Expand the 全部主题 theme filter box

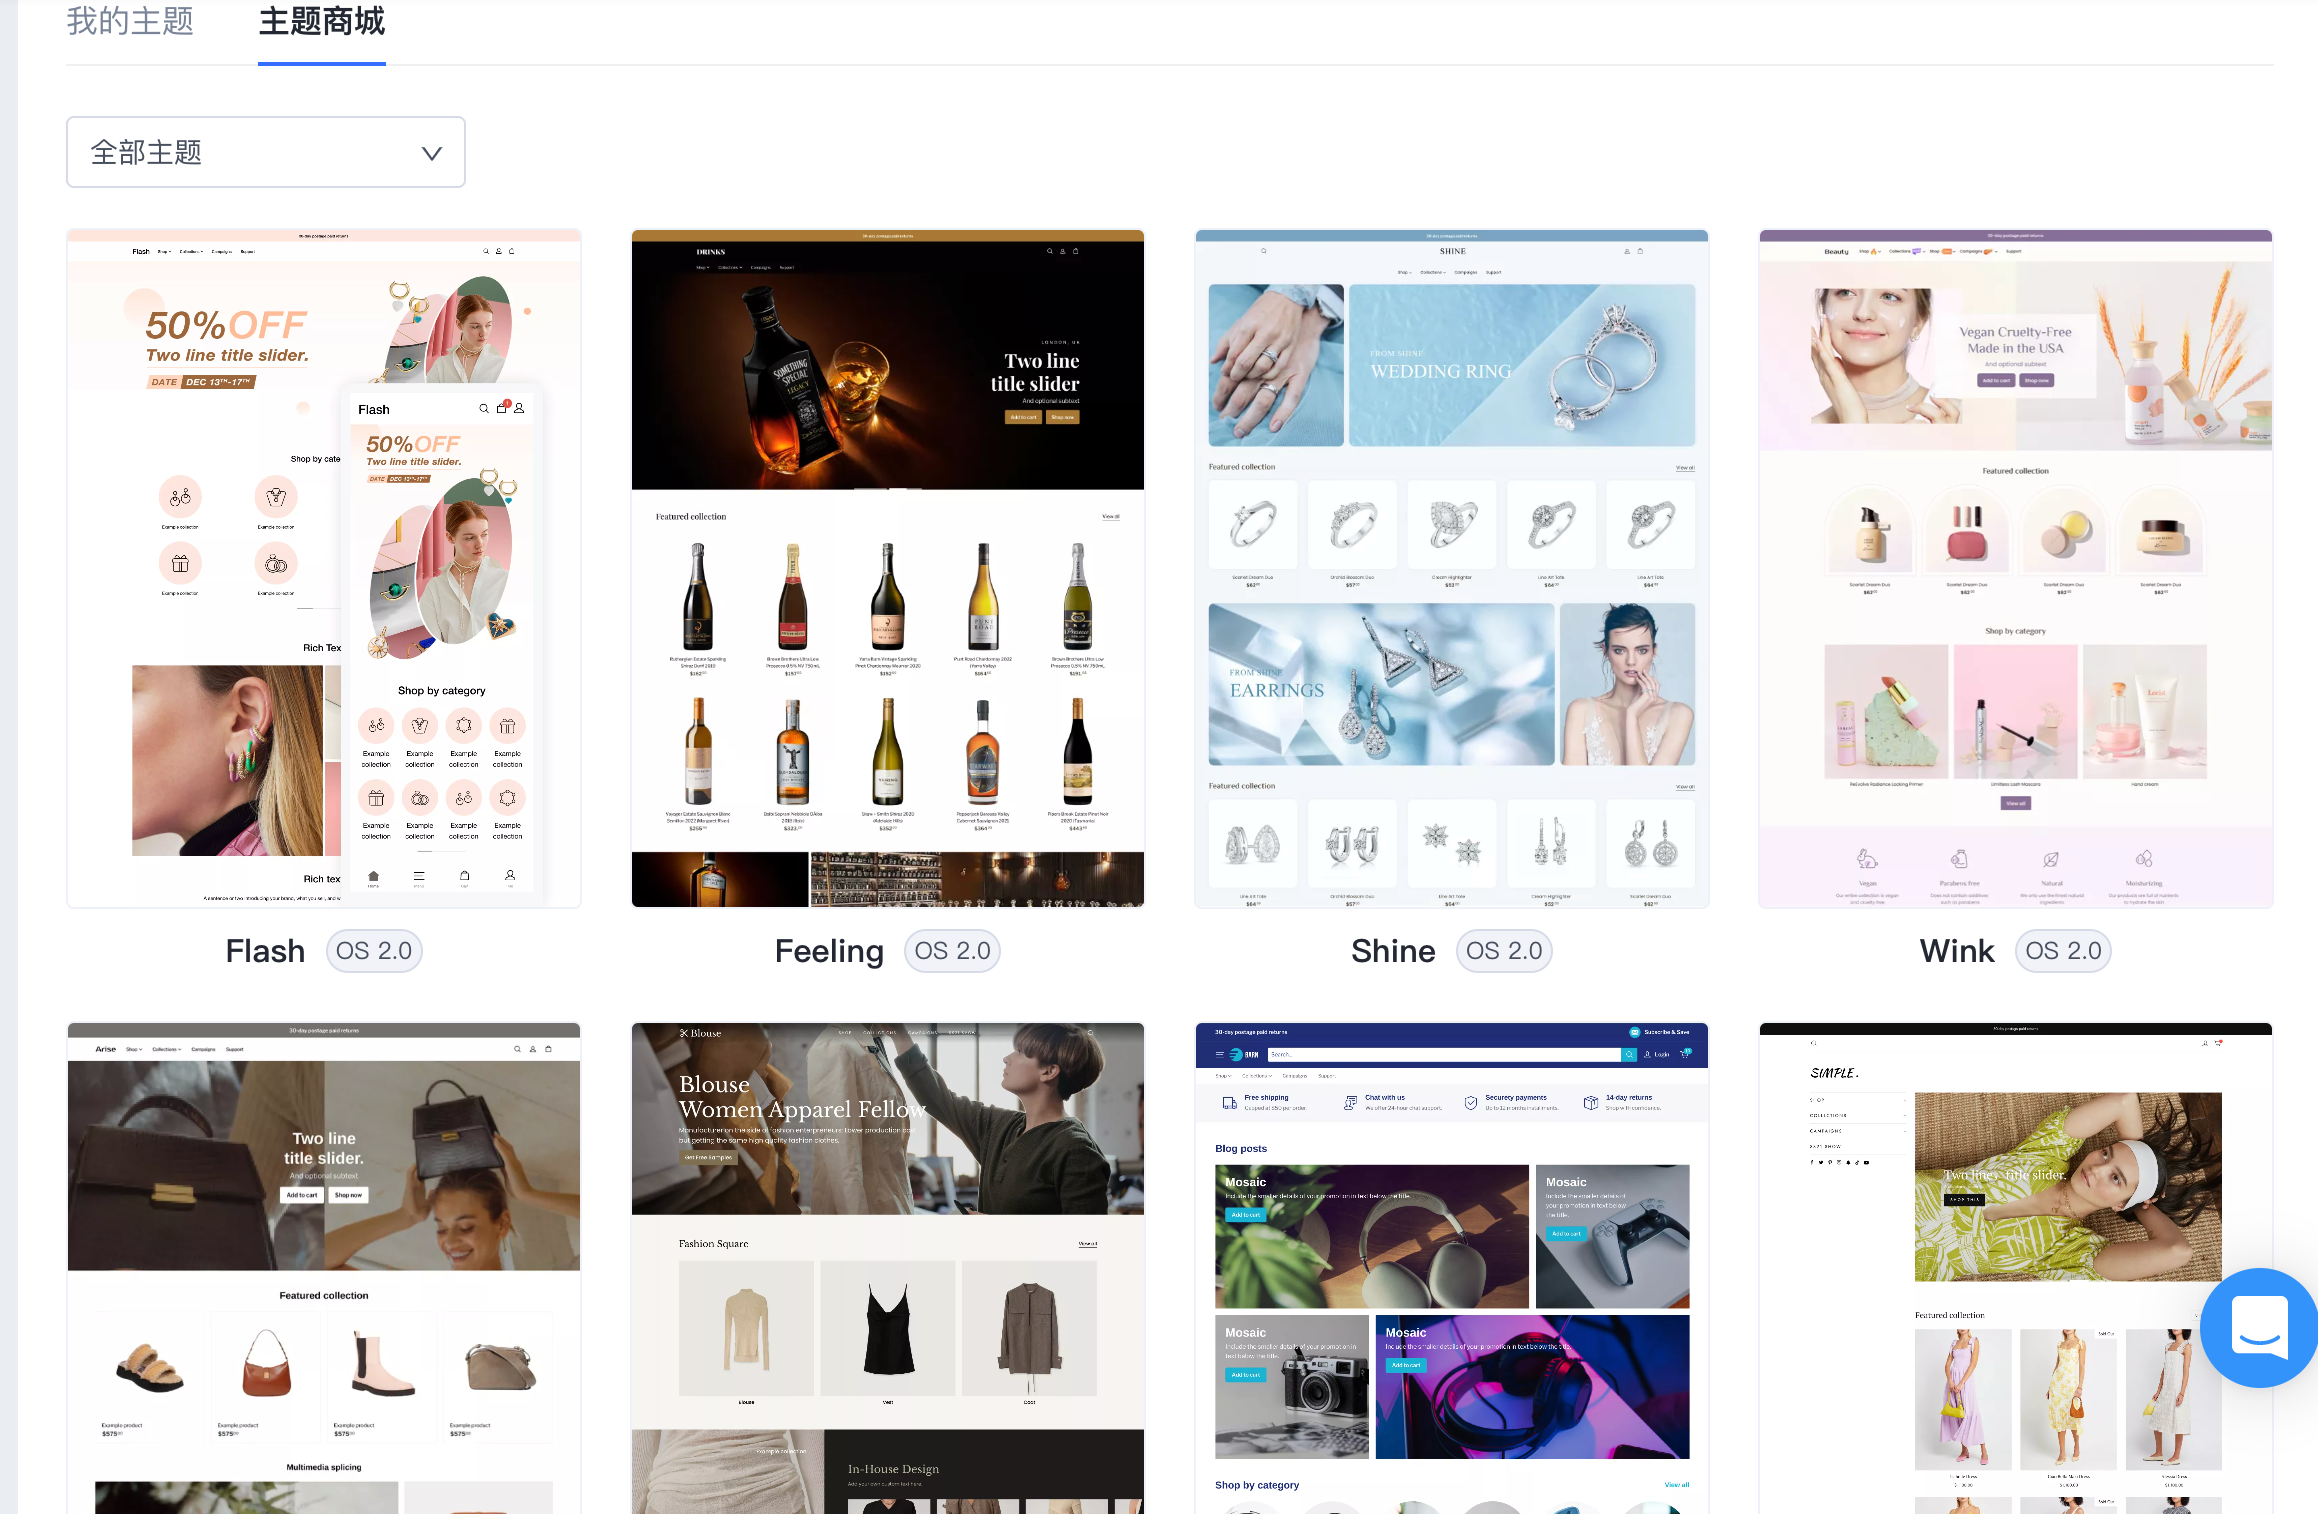click(x=265, y=152)
